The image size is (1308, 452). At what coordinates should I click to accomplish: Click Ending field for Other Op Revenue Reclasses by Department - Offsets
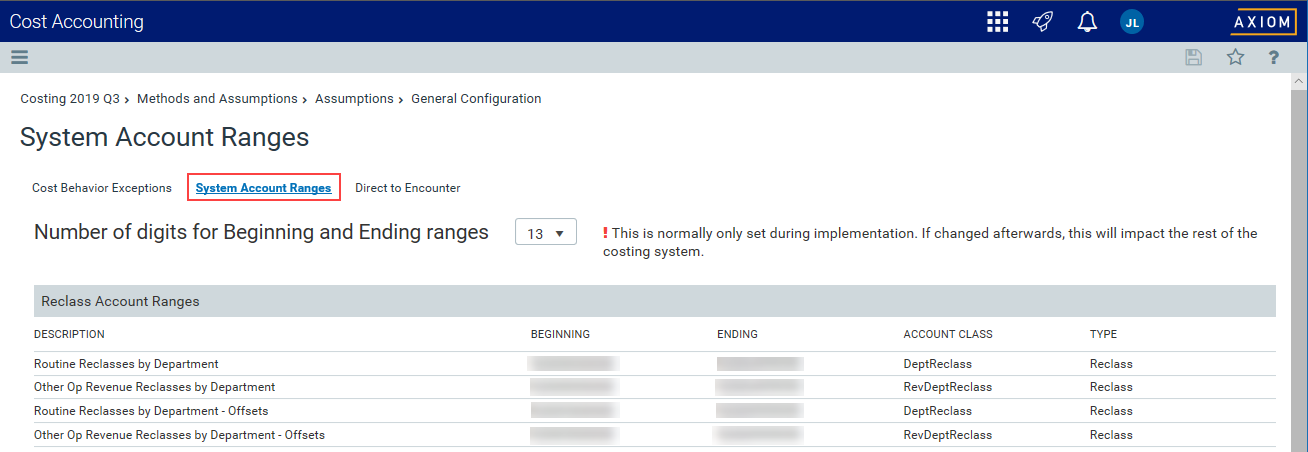coord(759,435)
